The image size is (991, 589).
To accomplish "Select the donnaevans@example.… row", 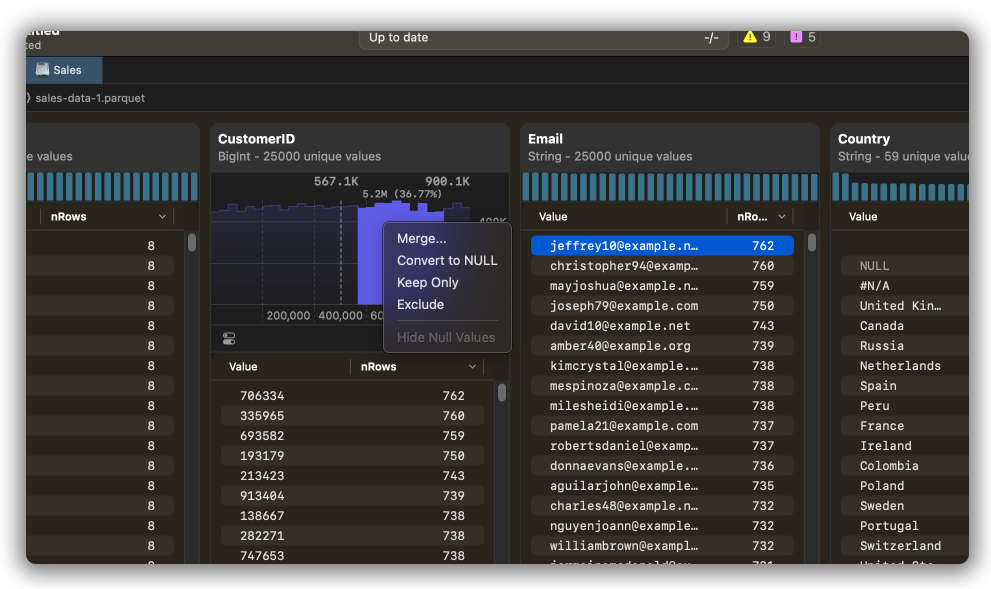I will click(x=662, y=466).
